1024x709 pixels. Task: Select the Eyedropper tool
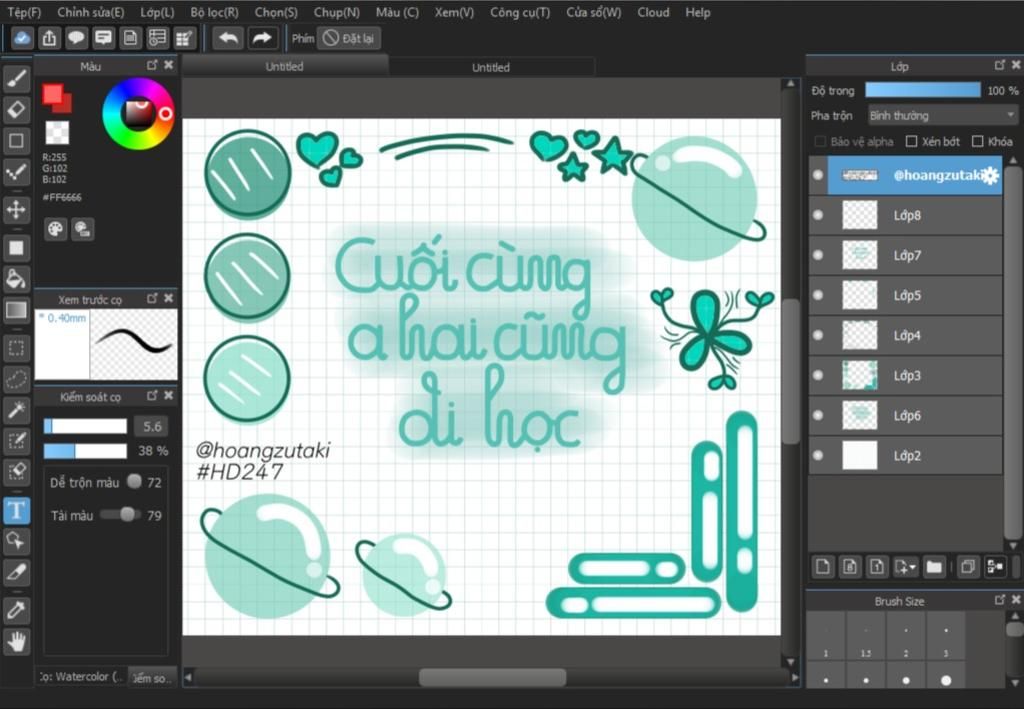point(16,609)
